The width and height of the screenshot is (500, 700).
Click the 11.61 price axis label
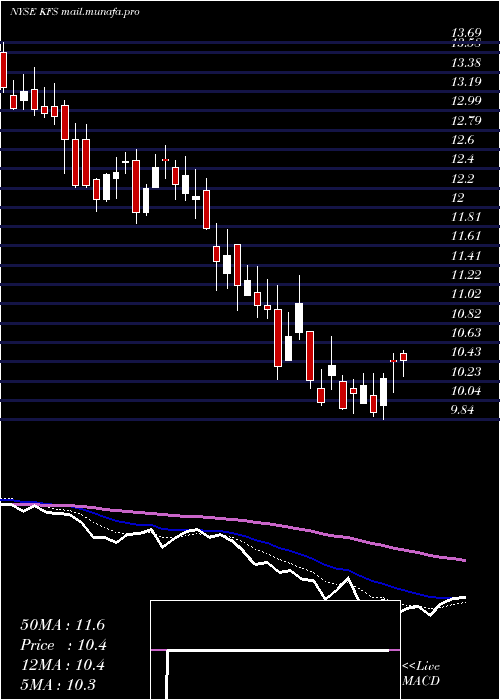click(x=466, y=237)
